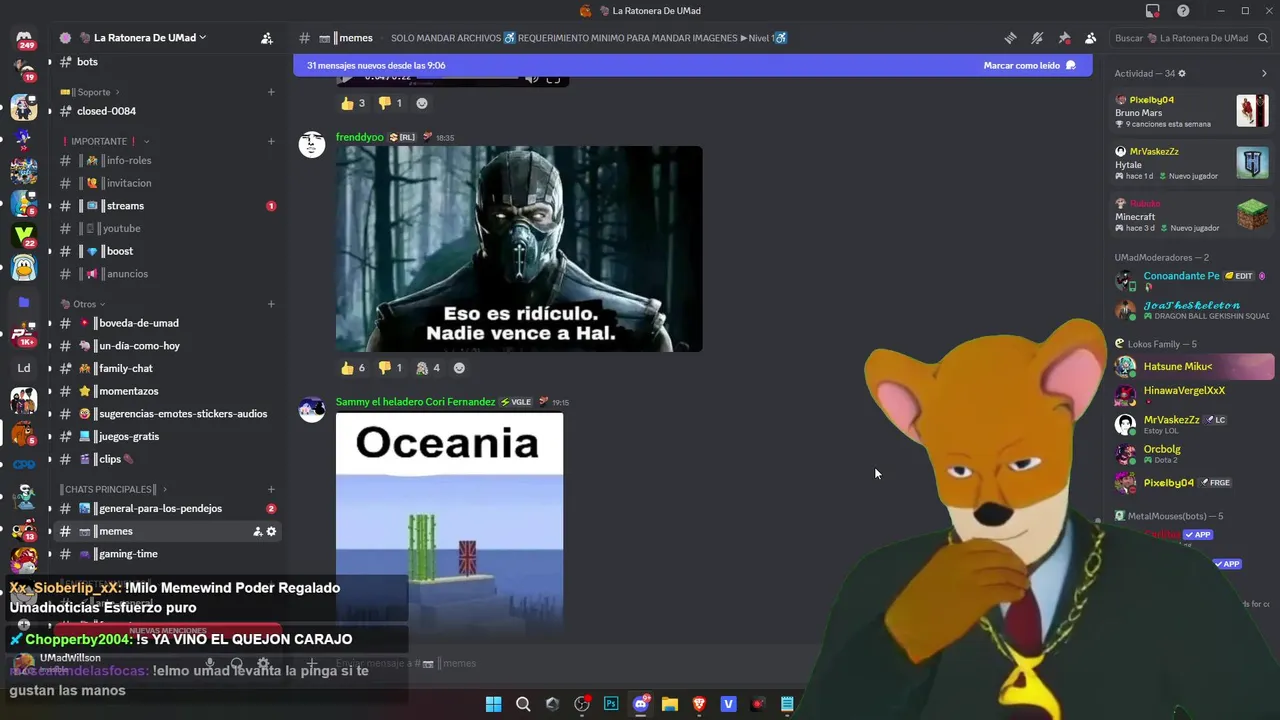Collapse the IMPORTANTE category
The height and width of the screenshot is (720, 1280).
click(x=105, y=141)
